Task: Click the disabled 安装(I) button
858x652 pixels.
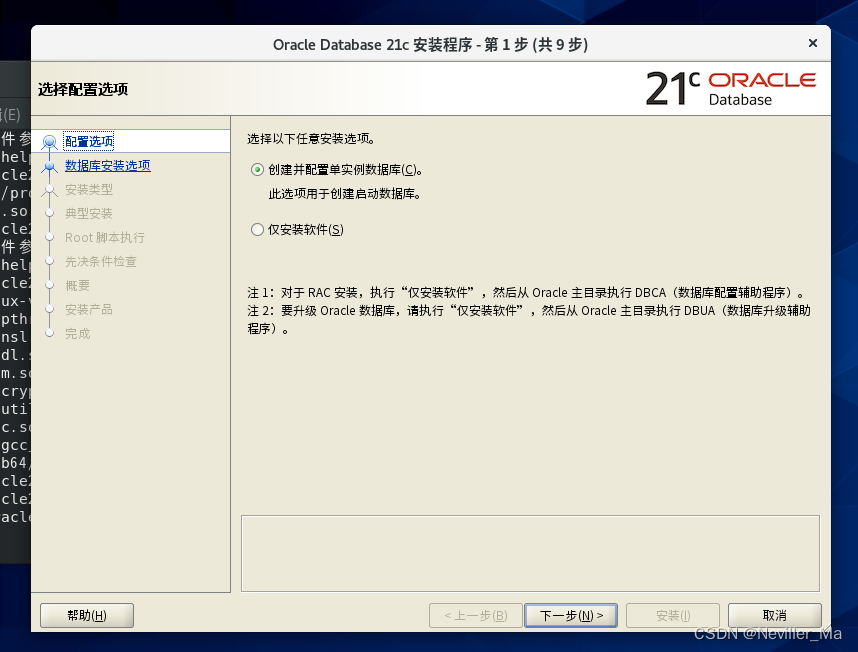Action: 673,615
